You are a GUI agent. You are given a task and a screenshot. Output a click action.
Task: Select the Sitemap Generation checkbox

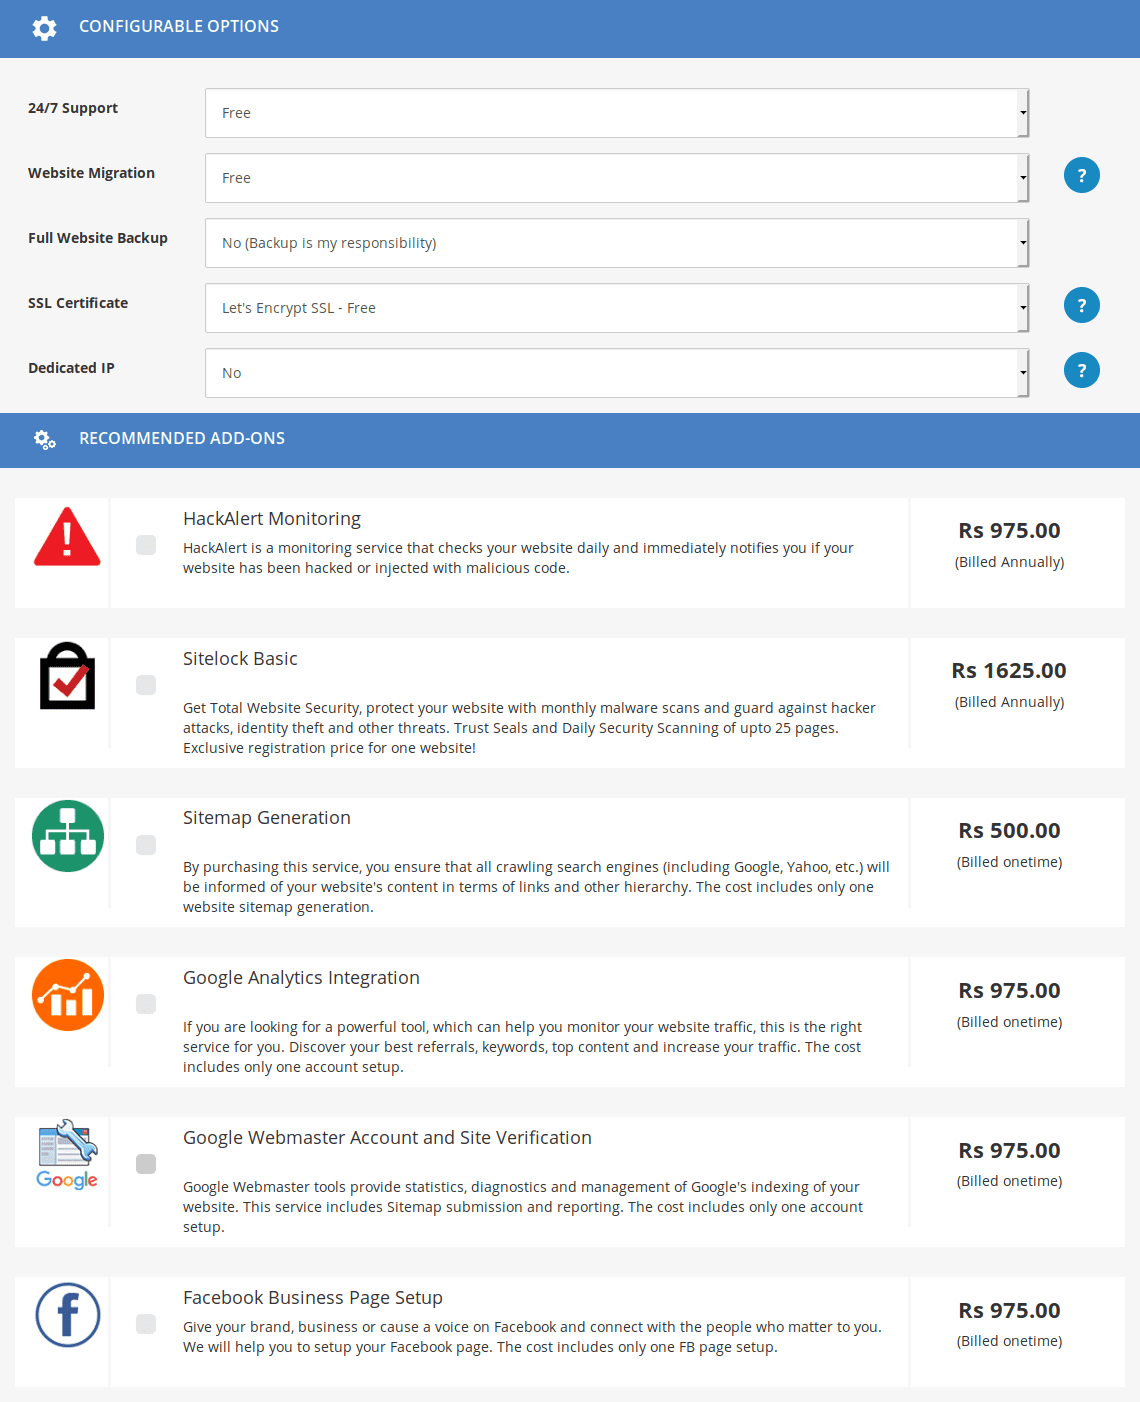146,845
